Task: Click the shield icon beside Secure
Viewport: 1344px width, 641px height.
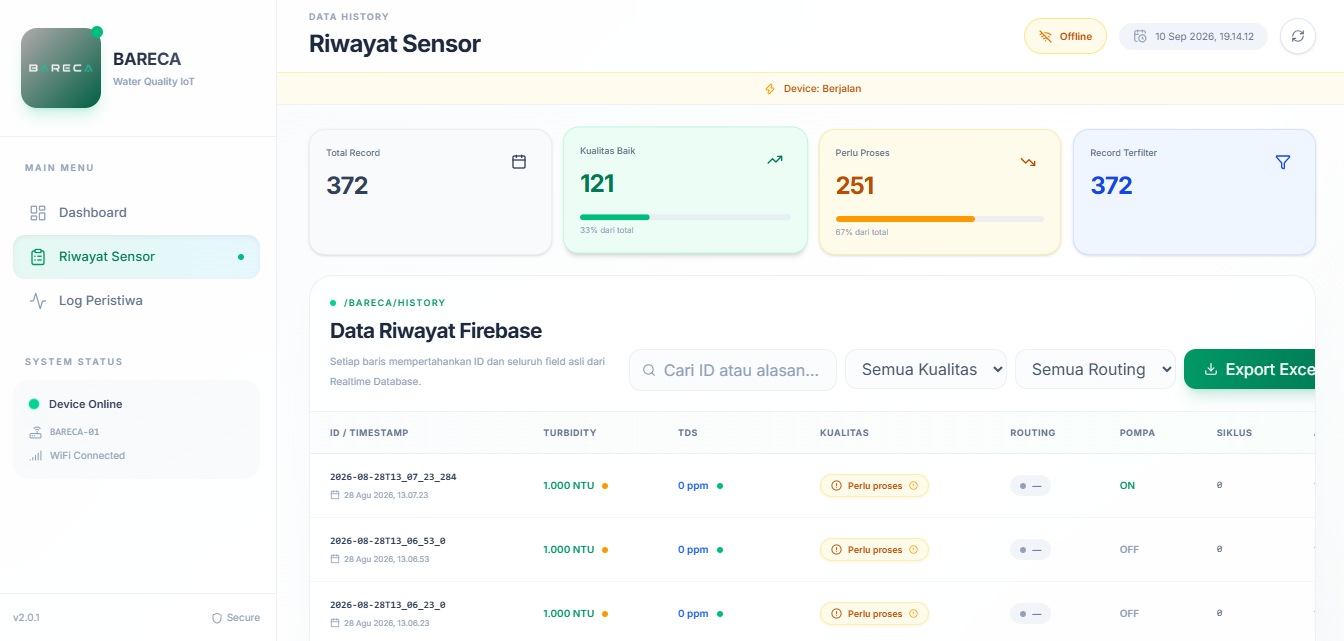Action: click(x=217, y=618)
